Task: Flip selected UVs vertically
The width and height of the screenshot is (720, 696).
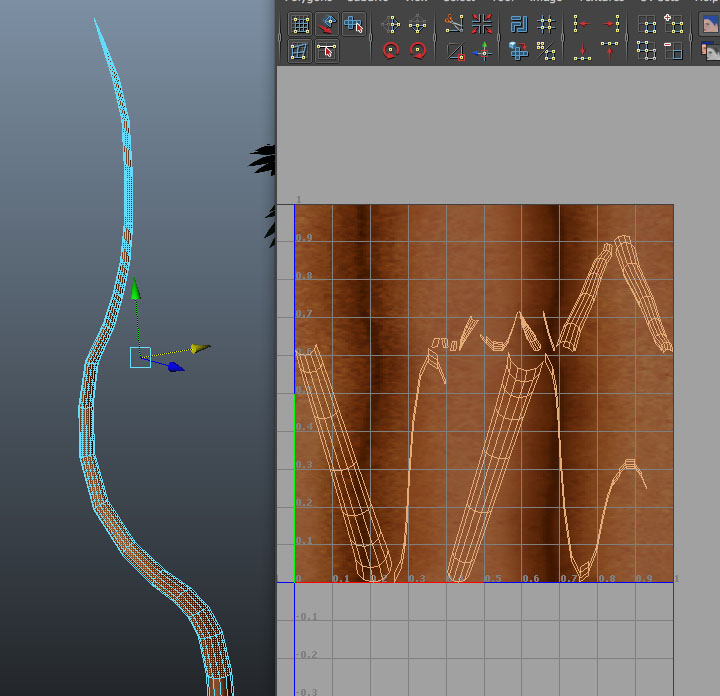Action: point(417,24)
